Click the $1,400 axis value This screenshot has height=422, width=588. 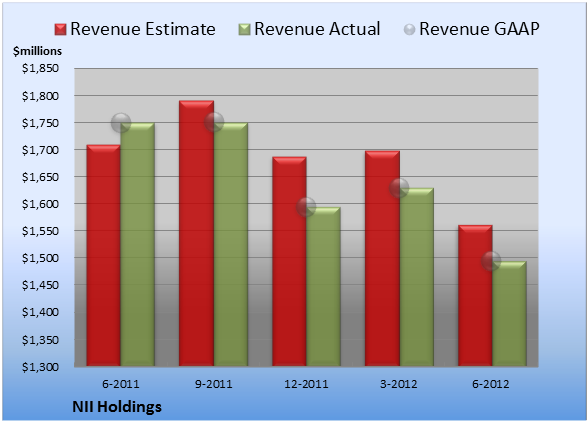(x=40, y=312)
